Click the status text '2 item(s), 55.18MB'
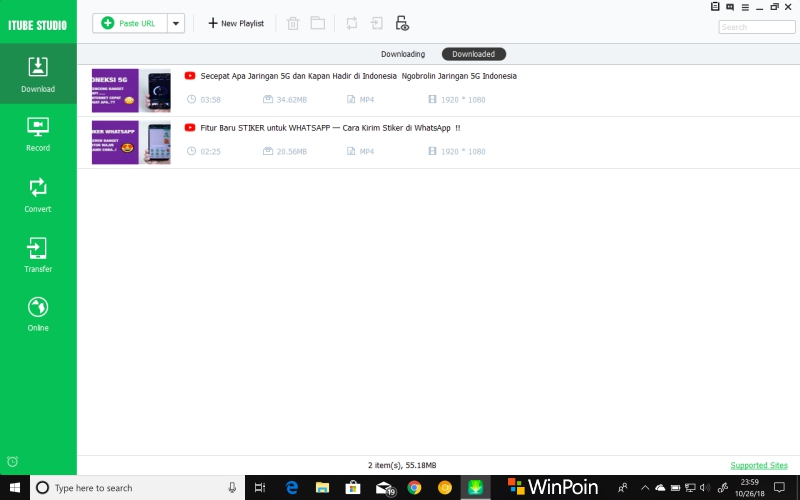 pyautogui.click(x=402, y=465)
